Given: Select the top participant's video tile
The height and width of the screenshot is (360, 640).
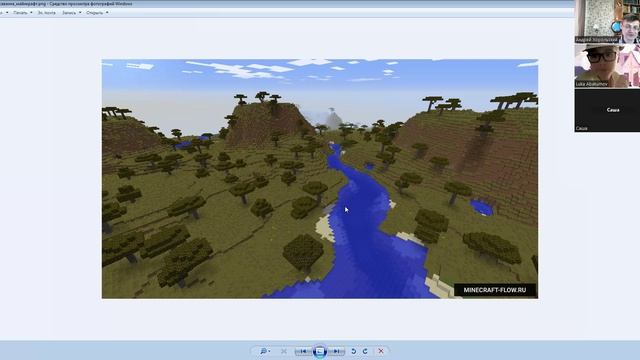Looking at the screenshot, I should click(x=607, y=22).
